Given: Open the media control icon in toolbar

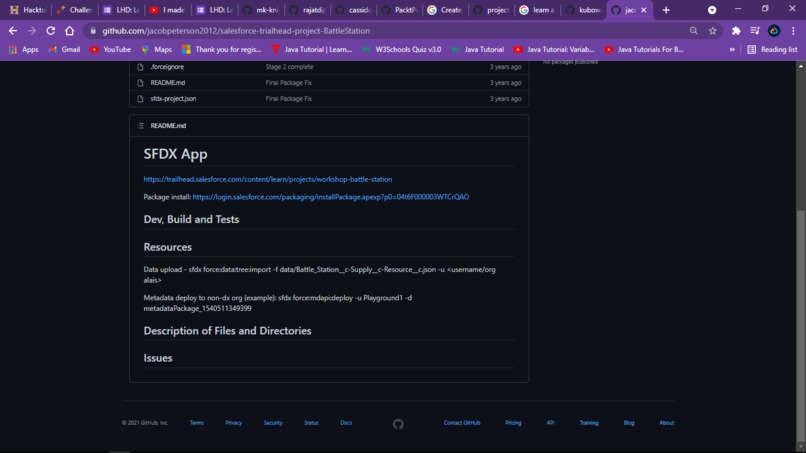Looking at the screenshot, I should (755, 31).
